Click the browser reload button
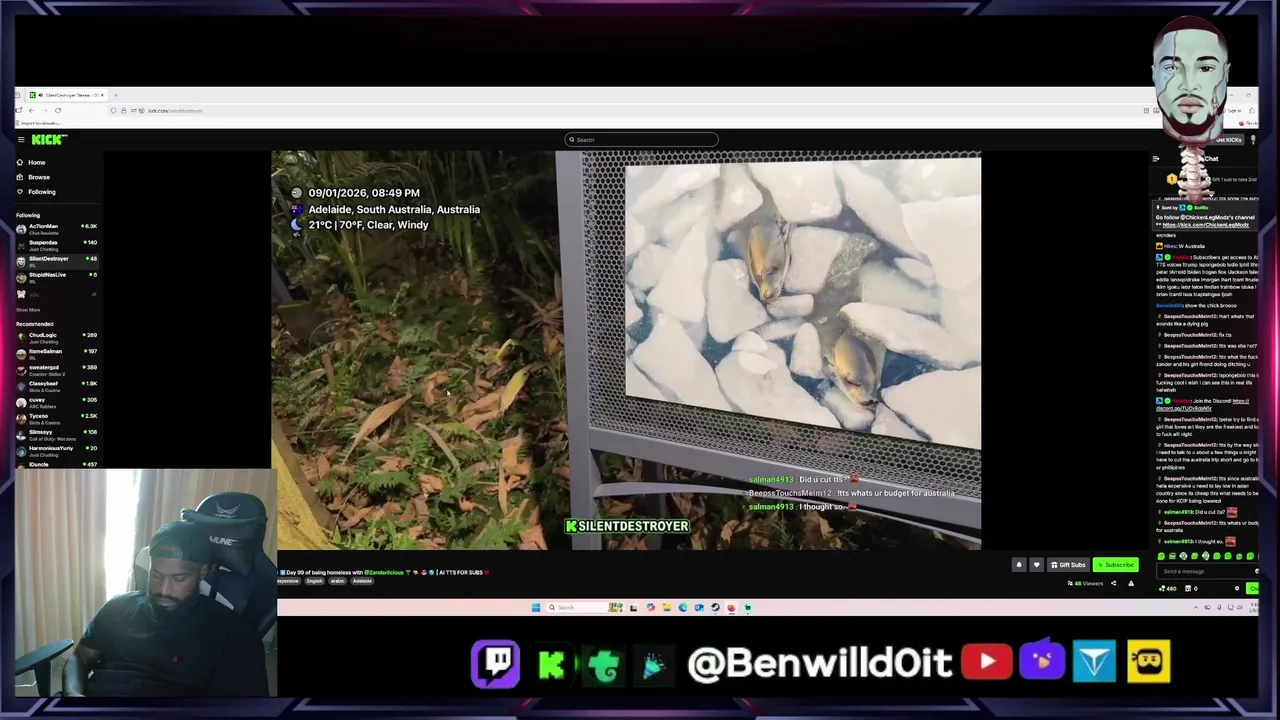This screenshot has width=1280, height=720. point(58,110)
